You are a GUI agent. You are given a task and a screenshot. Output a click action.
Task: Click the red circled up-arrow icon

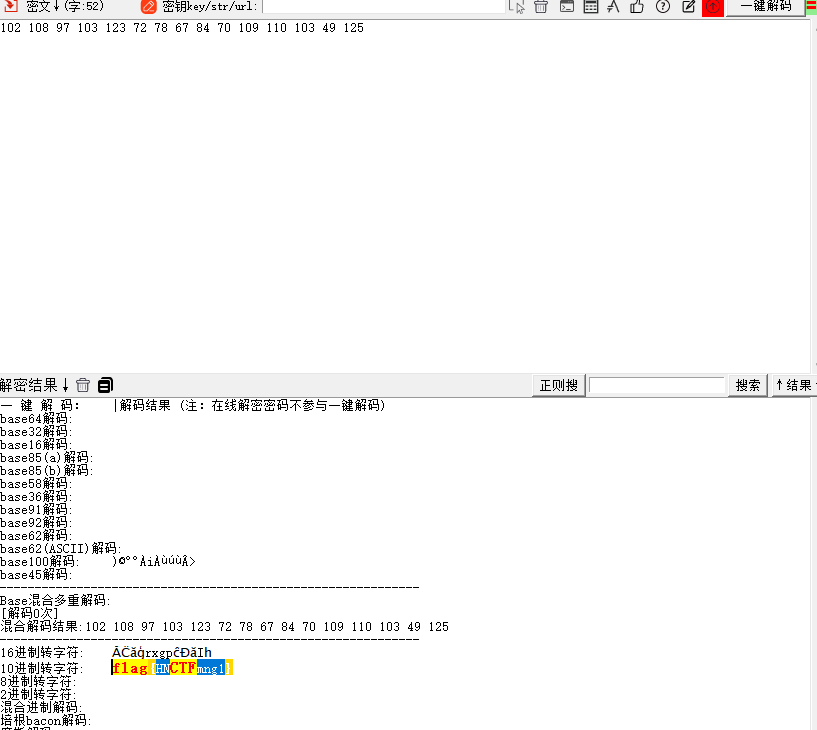tap(711, 7)
